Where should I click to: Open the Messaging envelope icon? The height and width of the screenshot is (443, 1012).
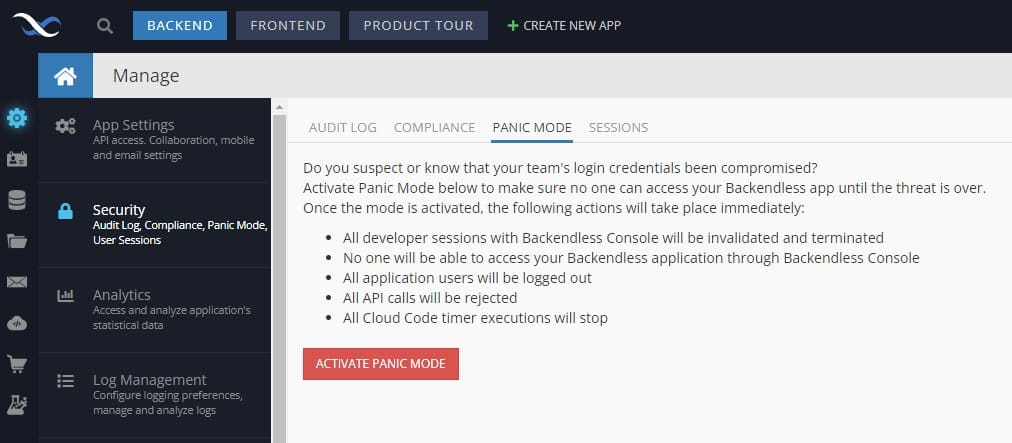[x=17, y=282]
